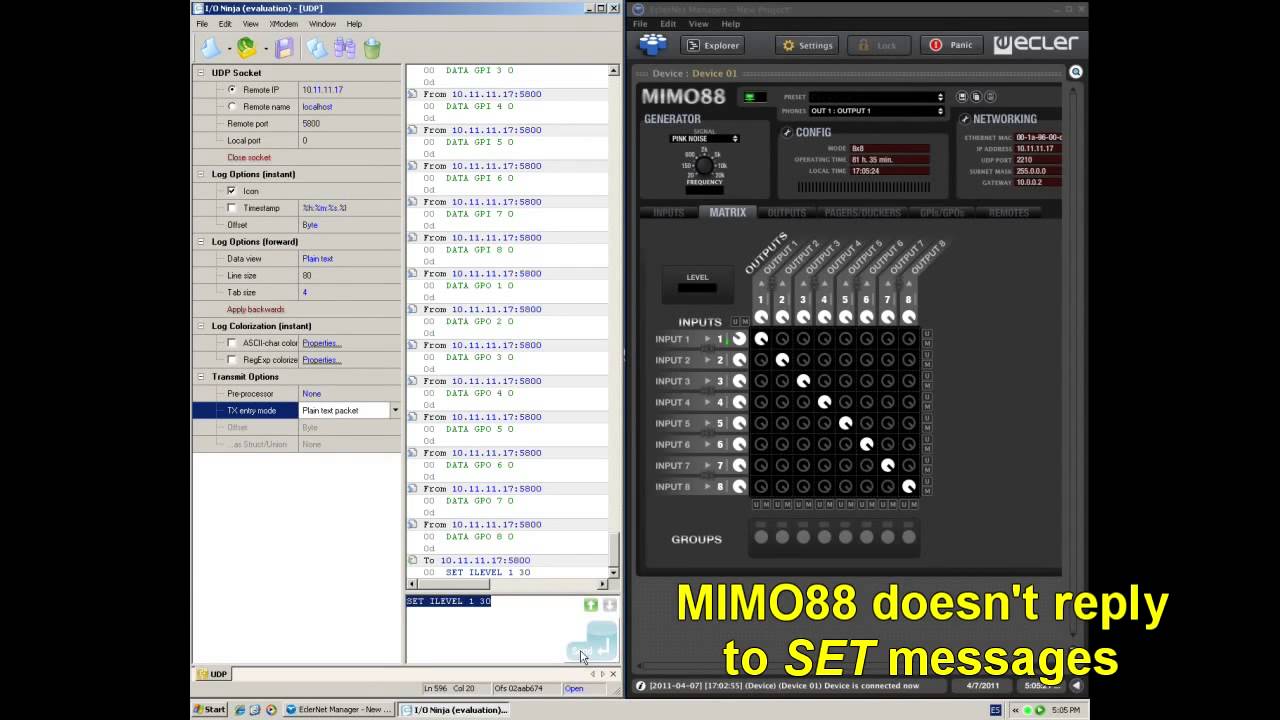The width and height of the screenshot is (1280, 720).
Task: Click the I/O Ninja taskbar button
Action: click(456, 710)
